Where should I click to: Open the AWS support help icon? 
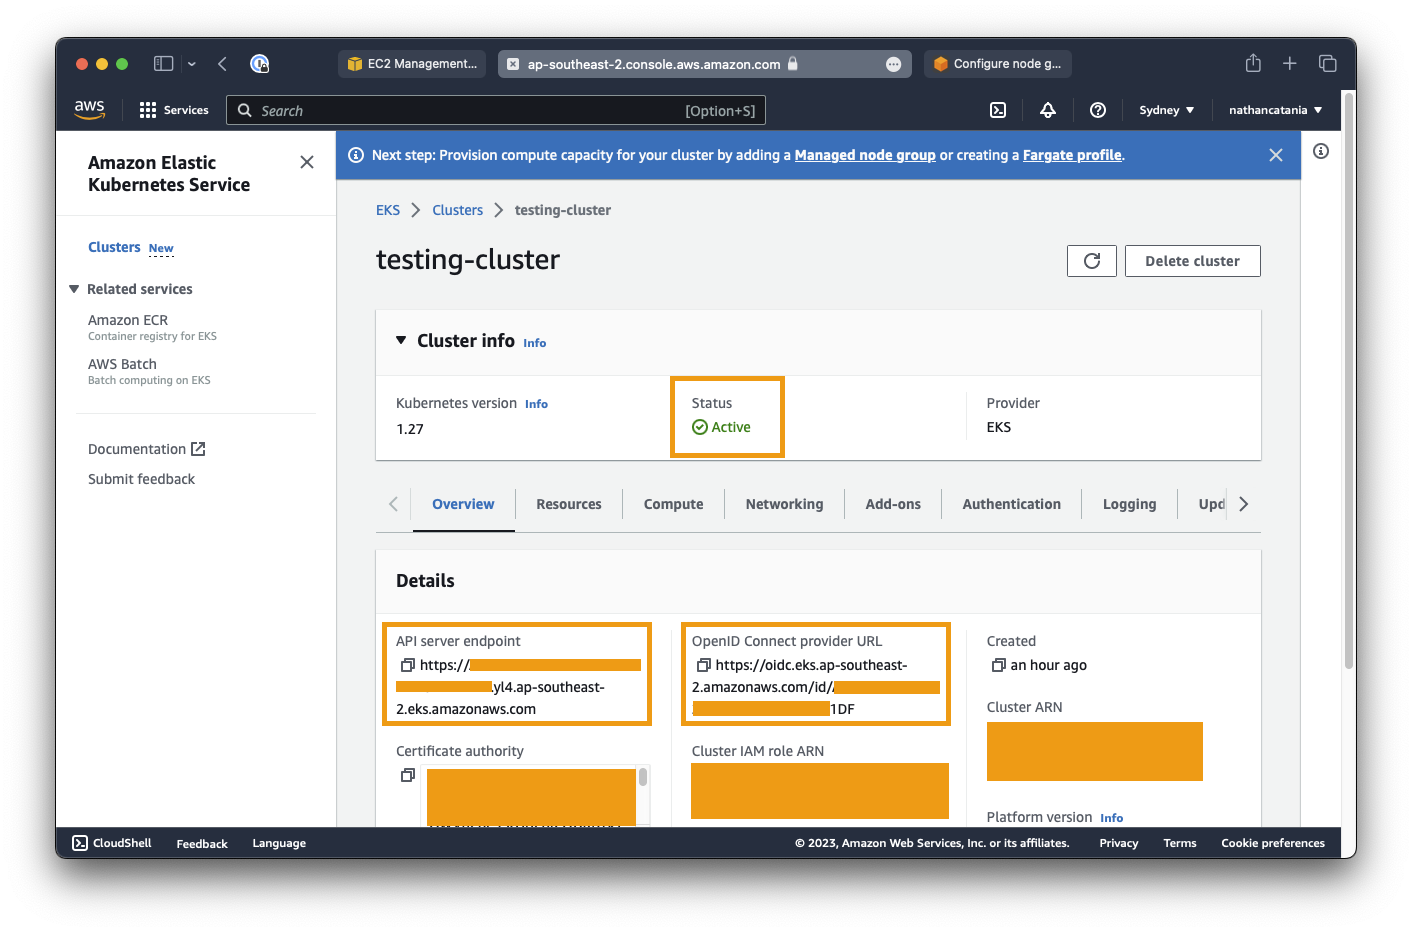pyautogui.click(x=1097, y=110)
